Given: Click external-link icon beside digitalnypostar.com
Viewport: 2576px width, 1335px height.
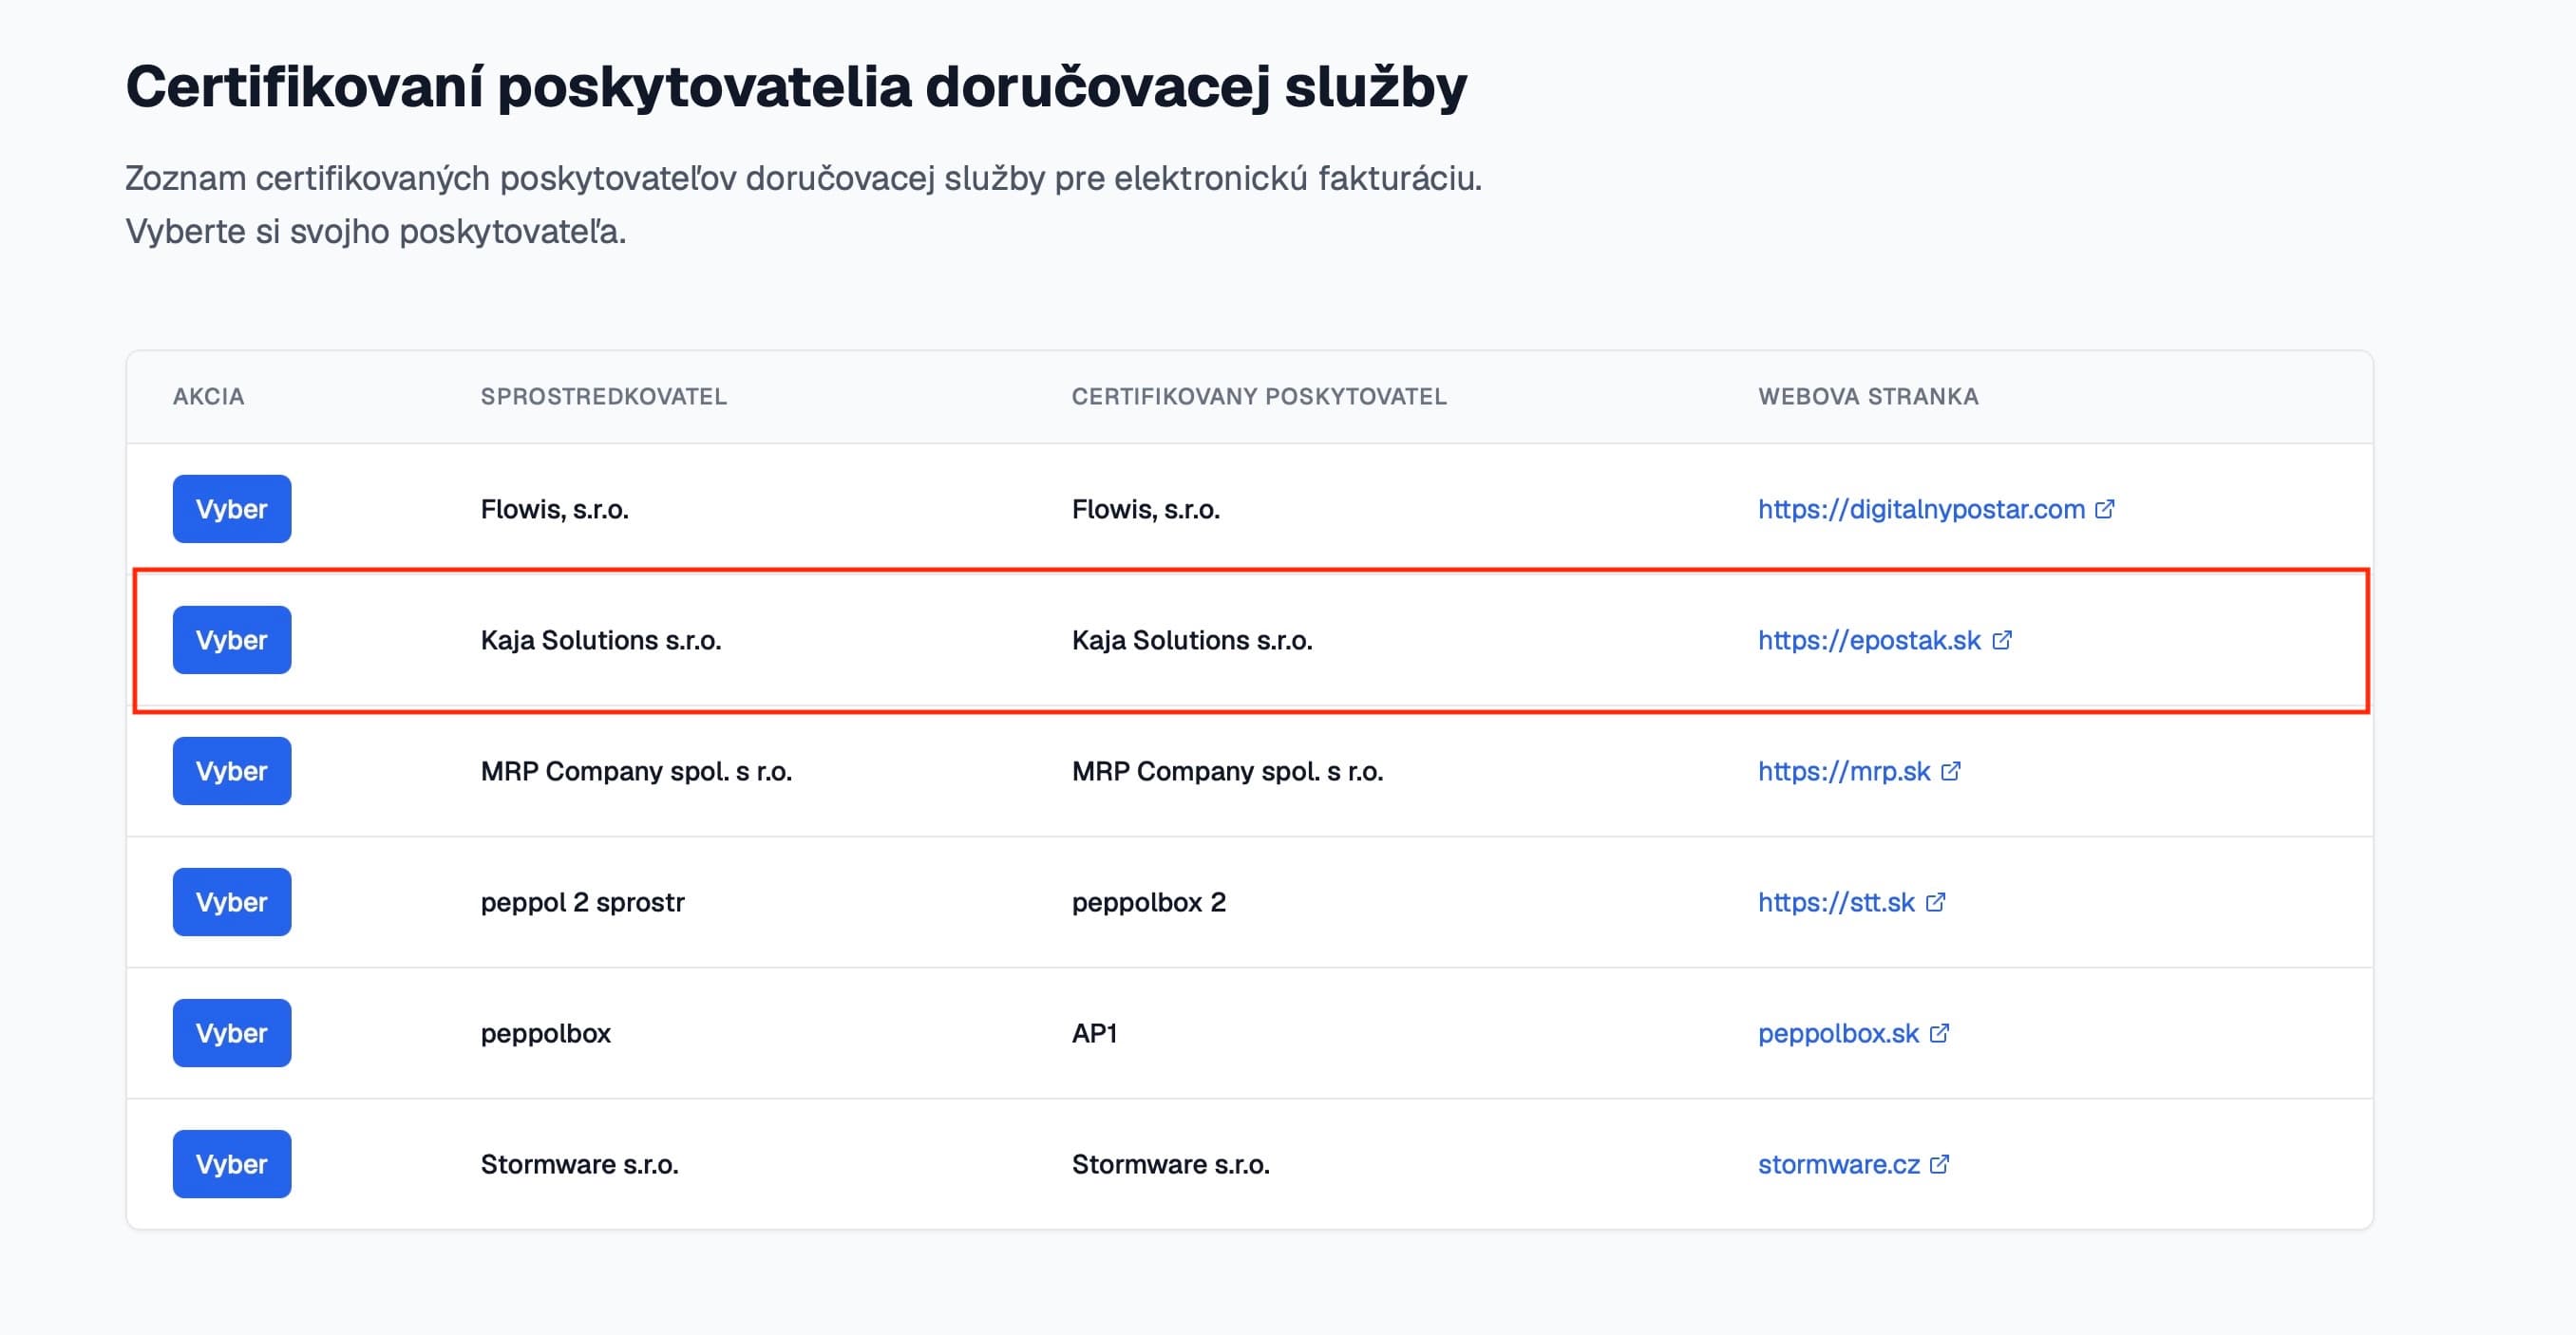Looking at the screenshot, I should [2105, 509].
